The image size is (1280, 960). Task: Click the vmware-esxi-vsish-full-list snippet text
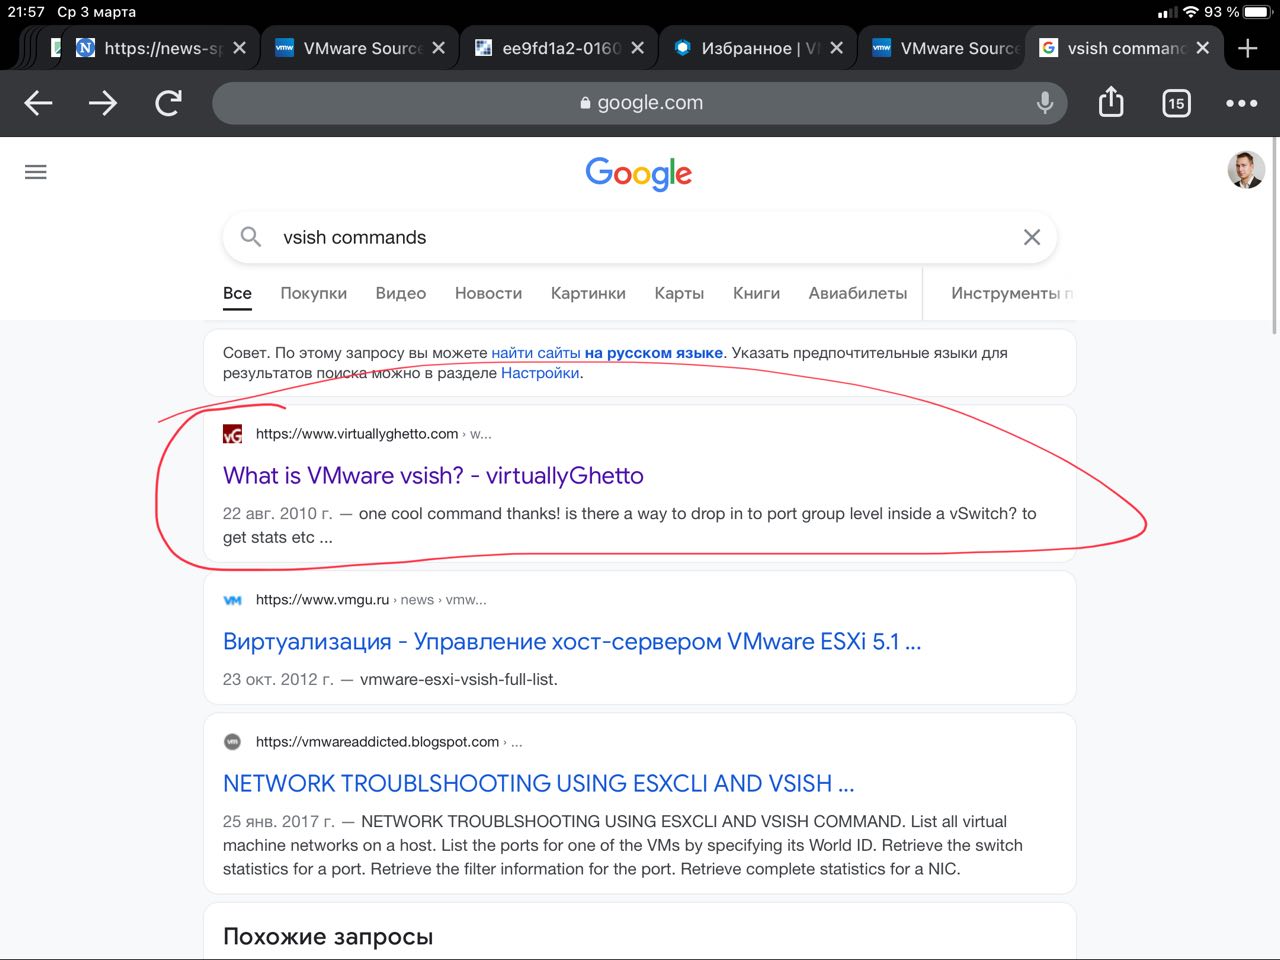(x=459, y=679)
